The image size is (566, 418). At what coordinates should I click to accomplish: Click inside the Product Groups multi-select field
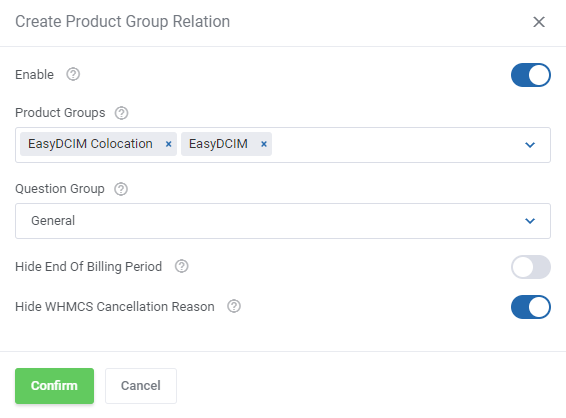click(x=283, y=145)
